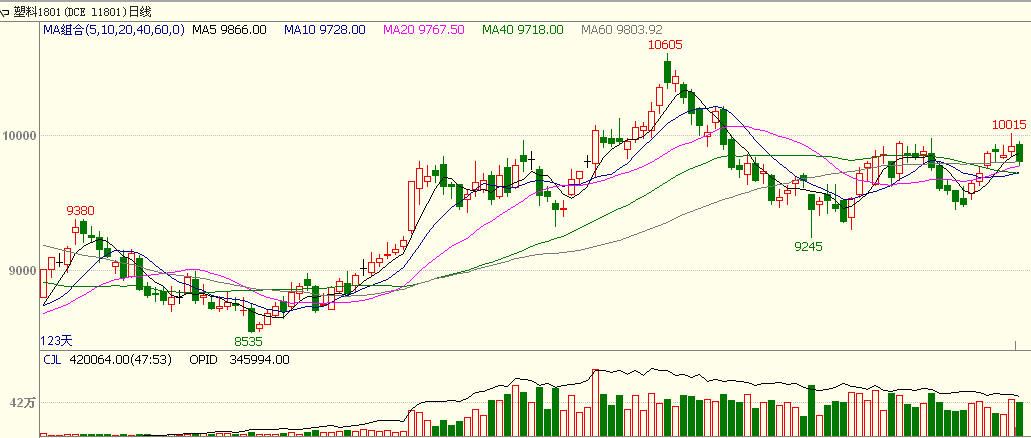The image size is (1031, 438).
Task: Click the 9000 price axis label
Action: coord(21,271)
